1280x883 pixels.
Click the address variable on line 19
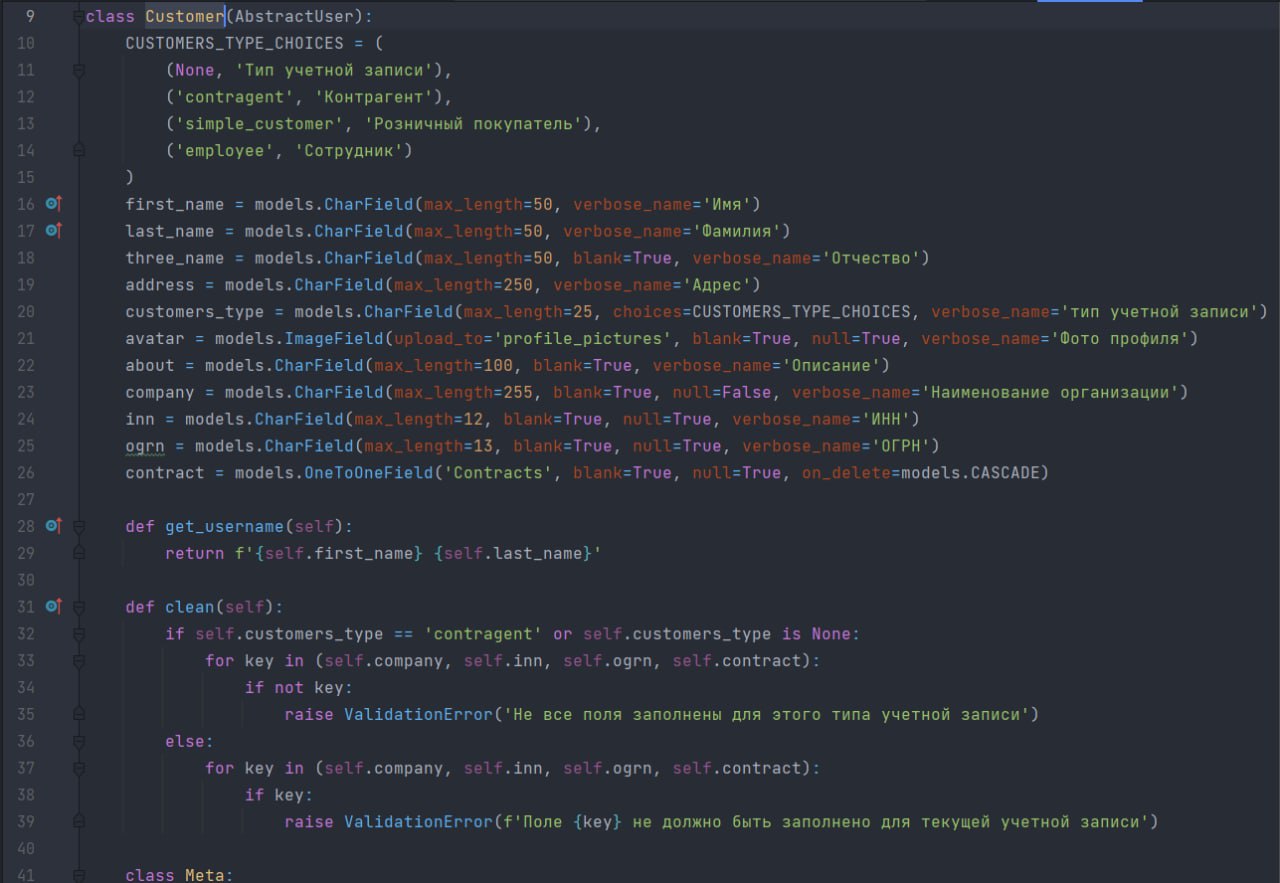[x=160, y=285]
